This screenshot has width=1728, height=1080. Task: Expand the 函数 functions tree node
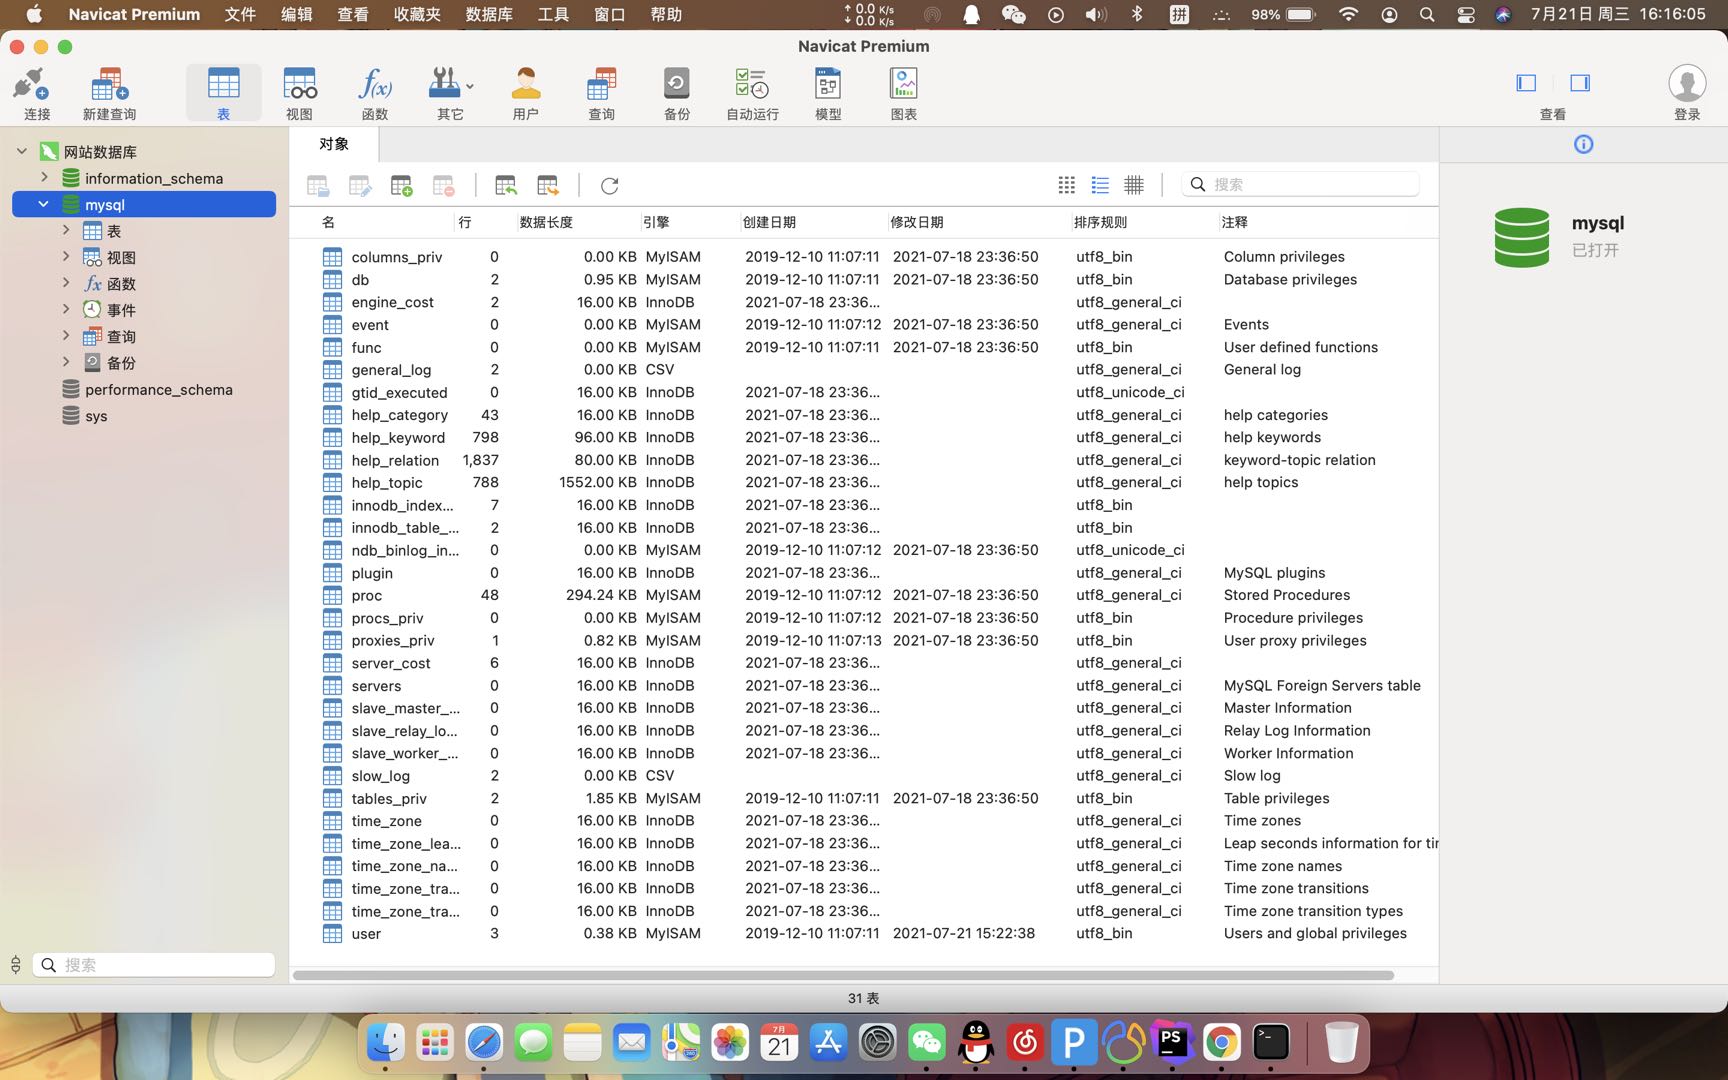click(66, 283)
